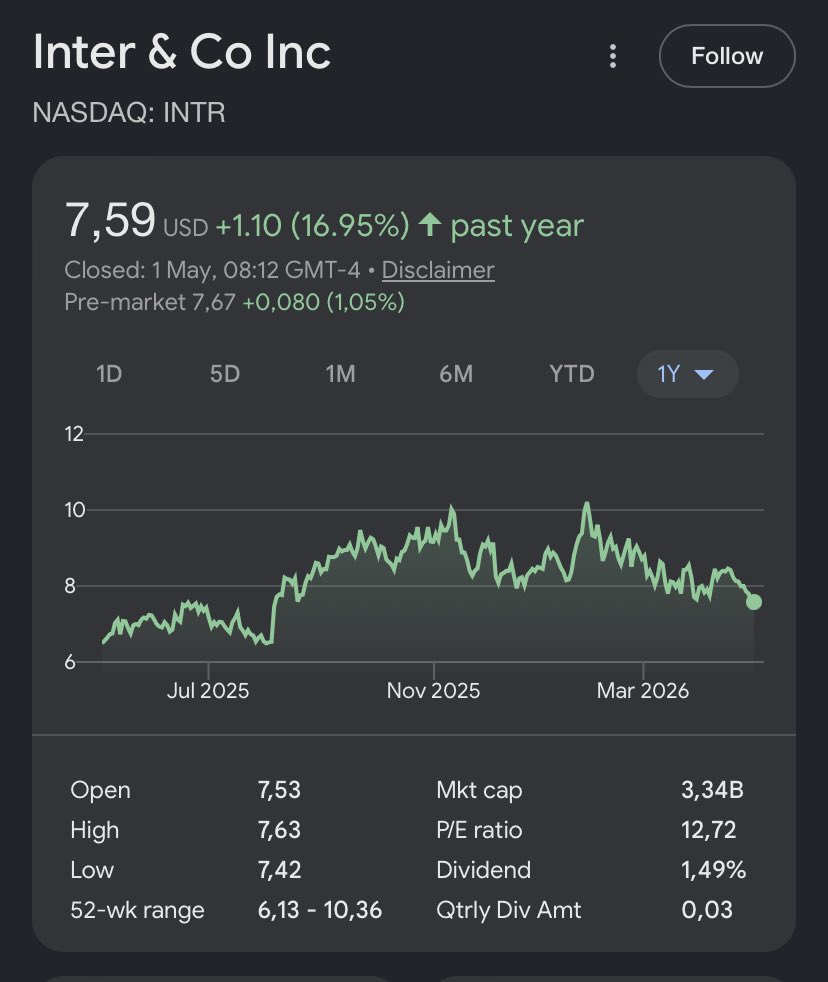The width and height of the screenshot is (828, 982).
Task: Click the Nov 2025 axis label
Action: (x=433, y=691)
